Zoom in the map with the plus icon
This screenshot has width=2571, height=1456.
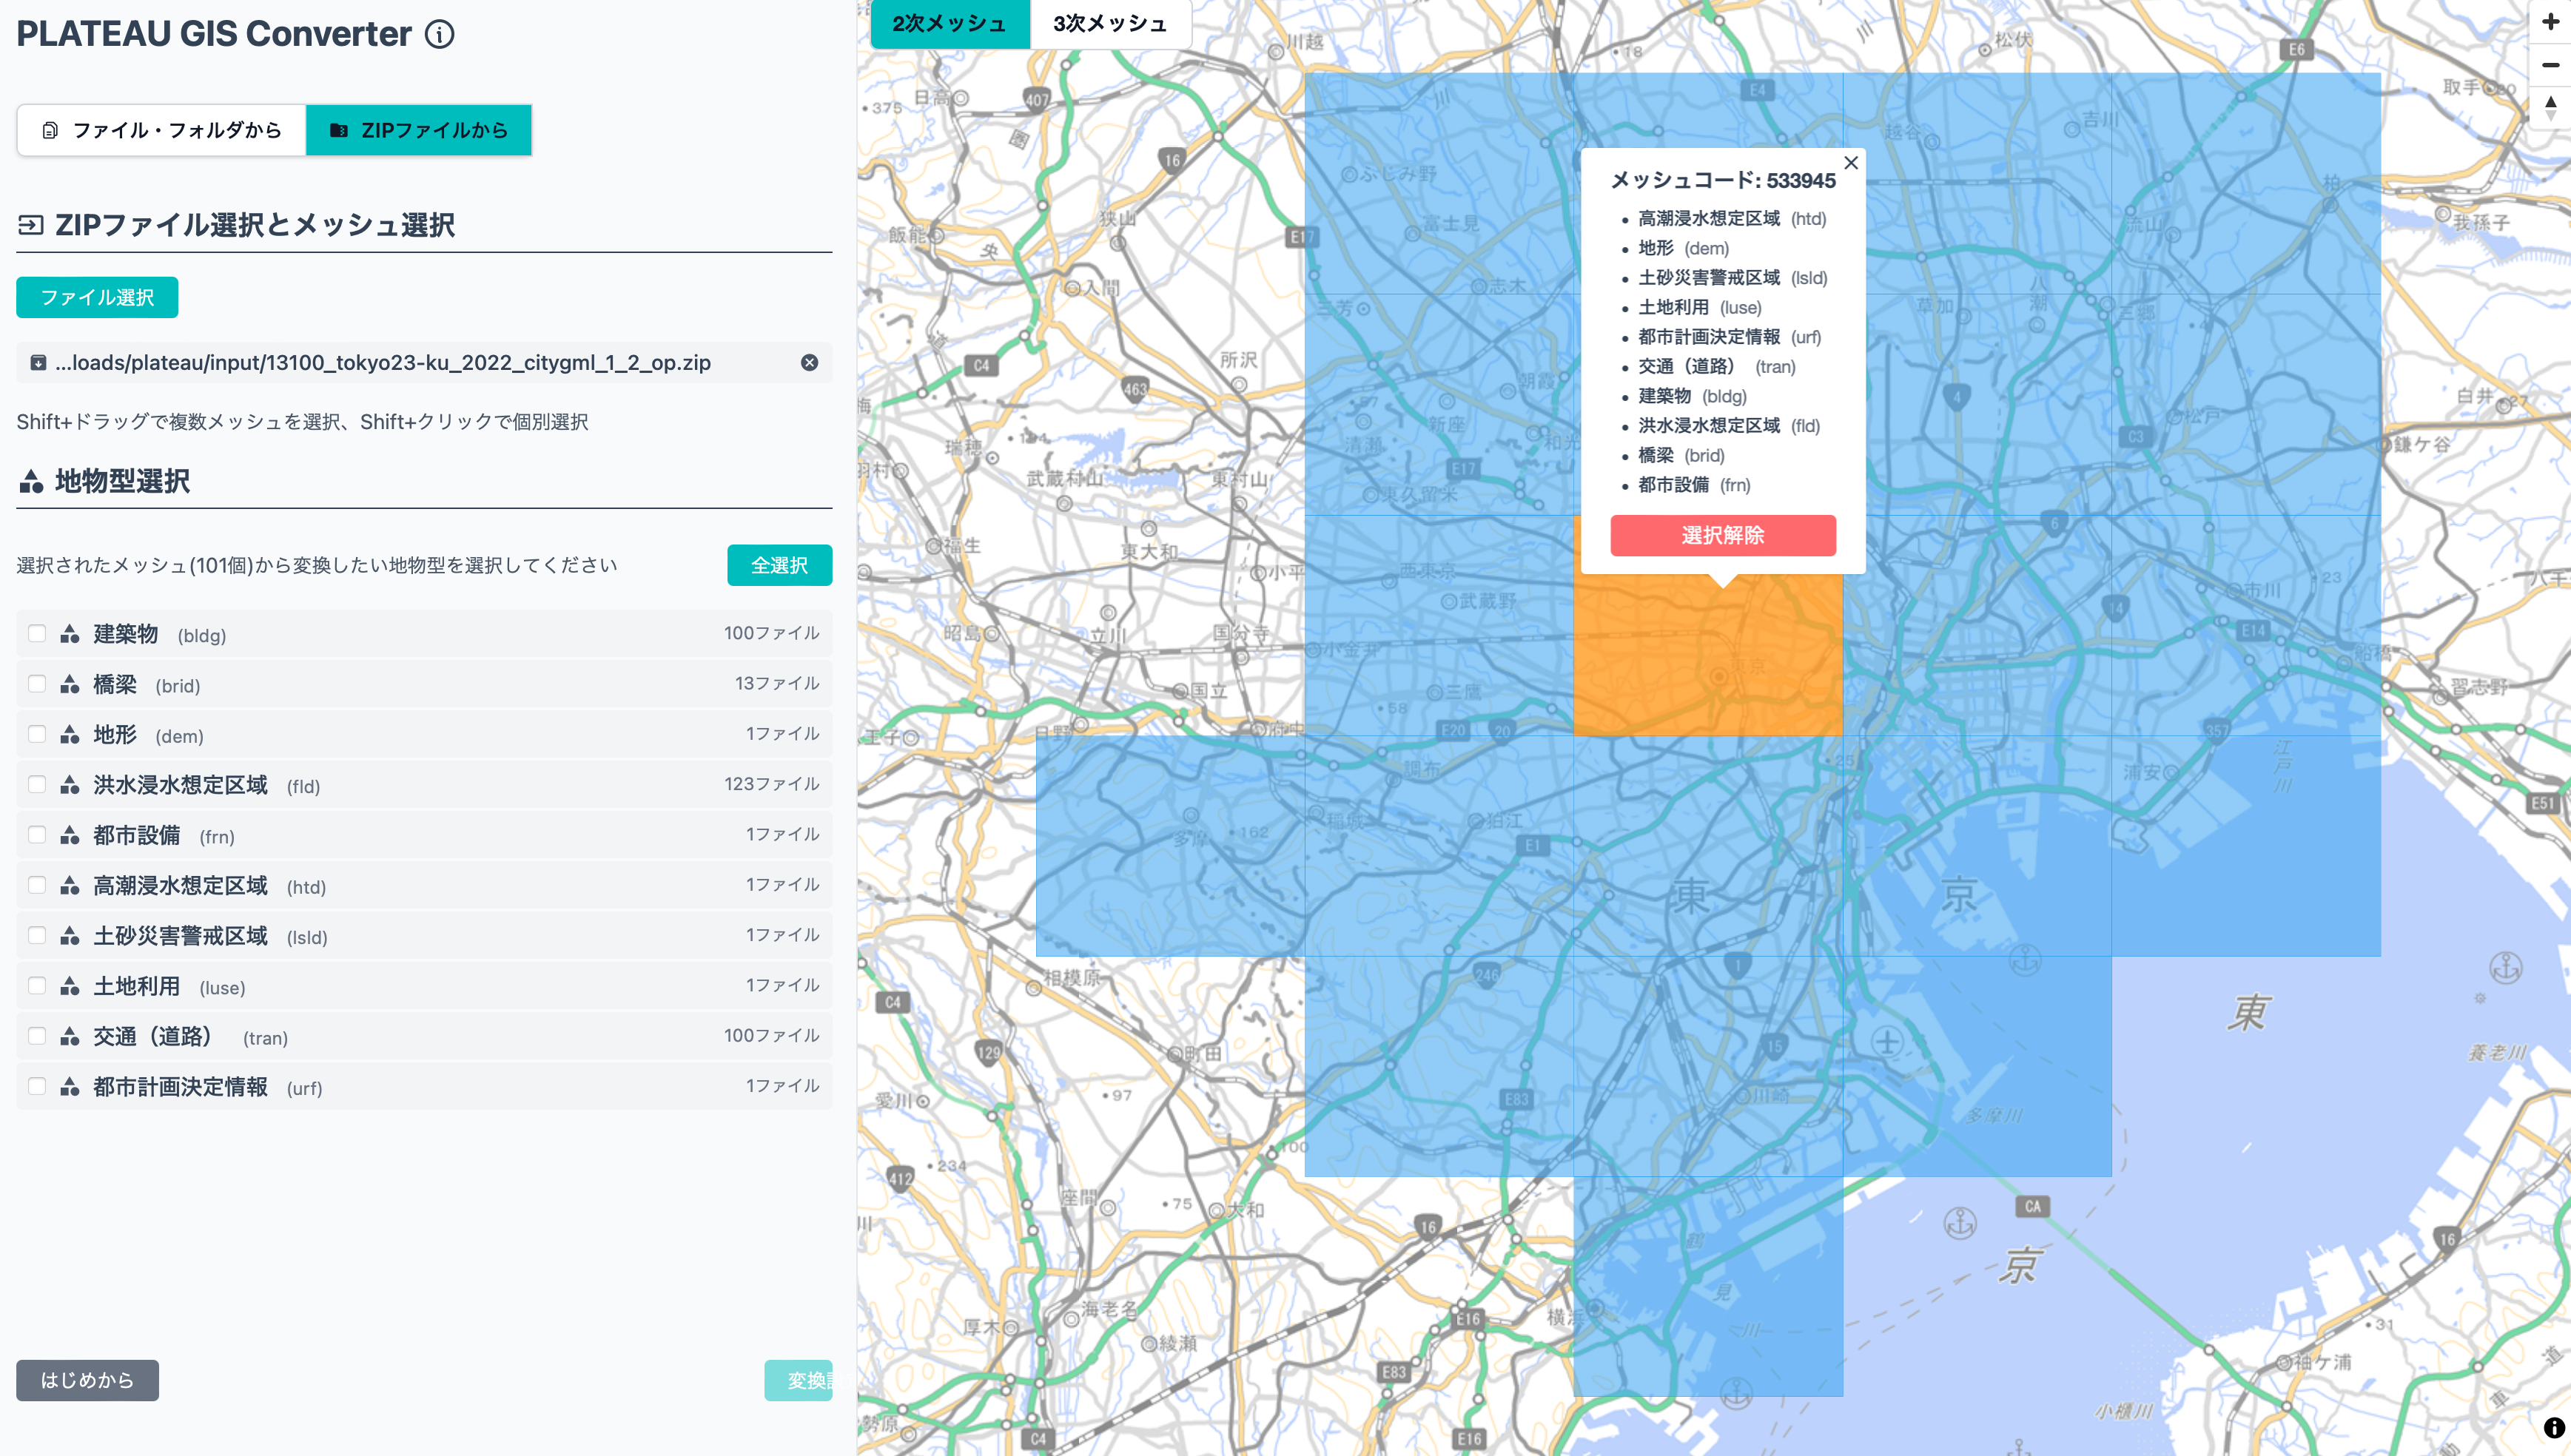2550,22
